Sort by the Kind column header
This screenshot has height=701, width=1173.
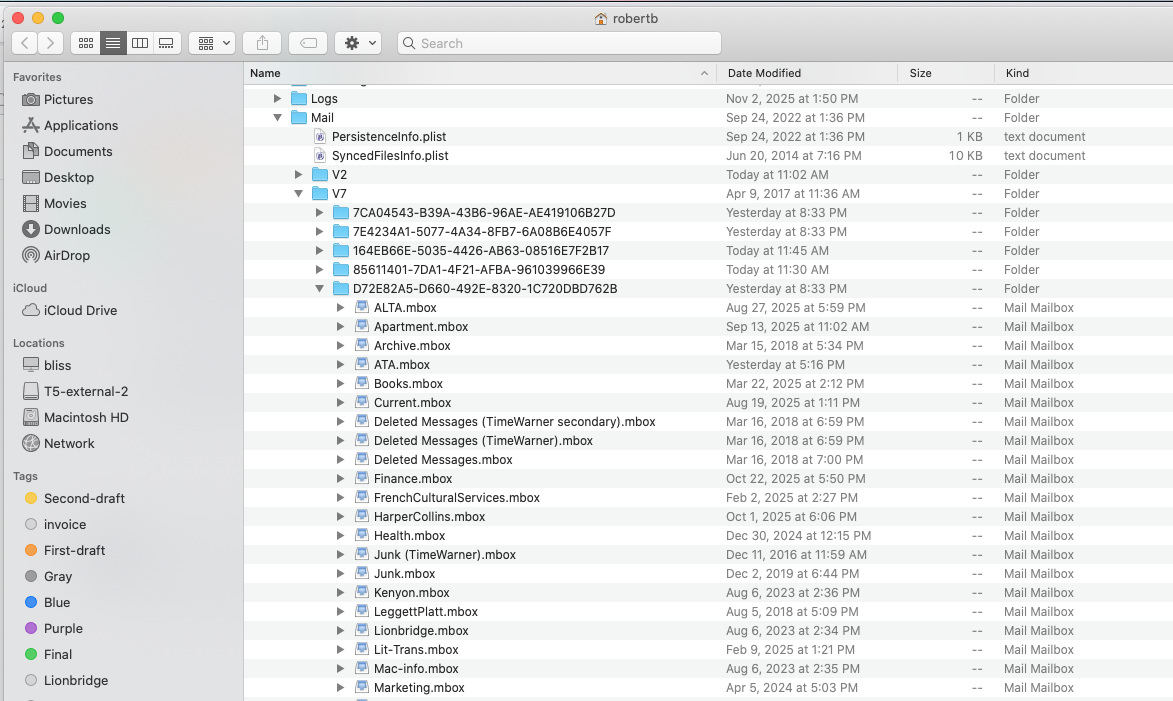1017,73
